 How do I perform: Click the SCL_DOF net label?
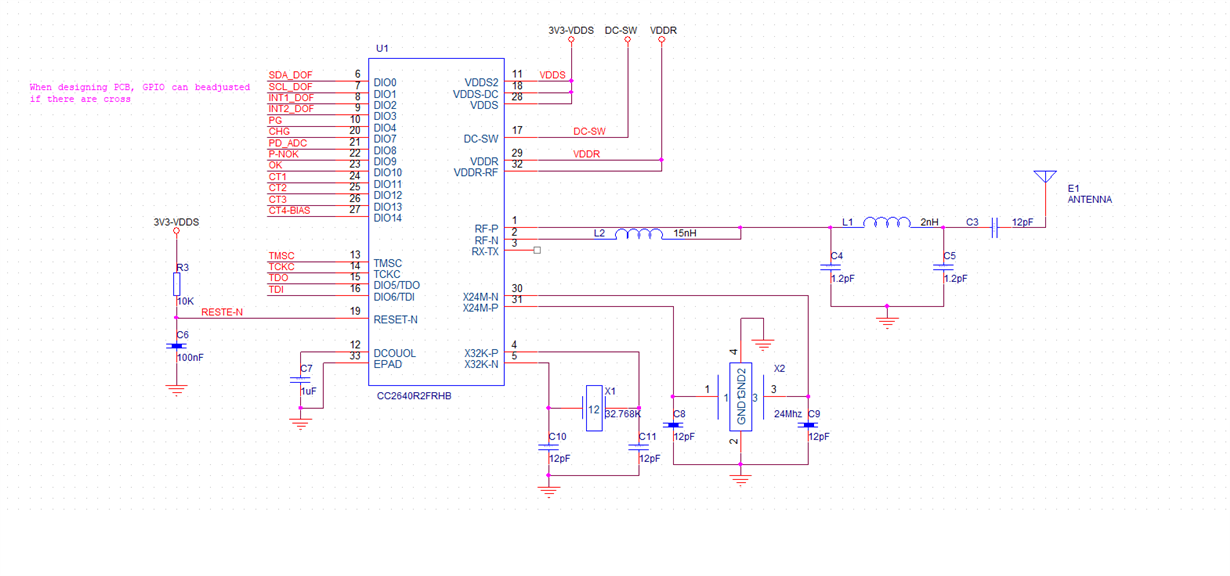click(x=290, y=87)
